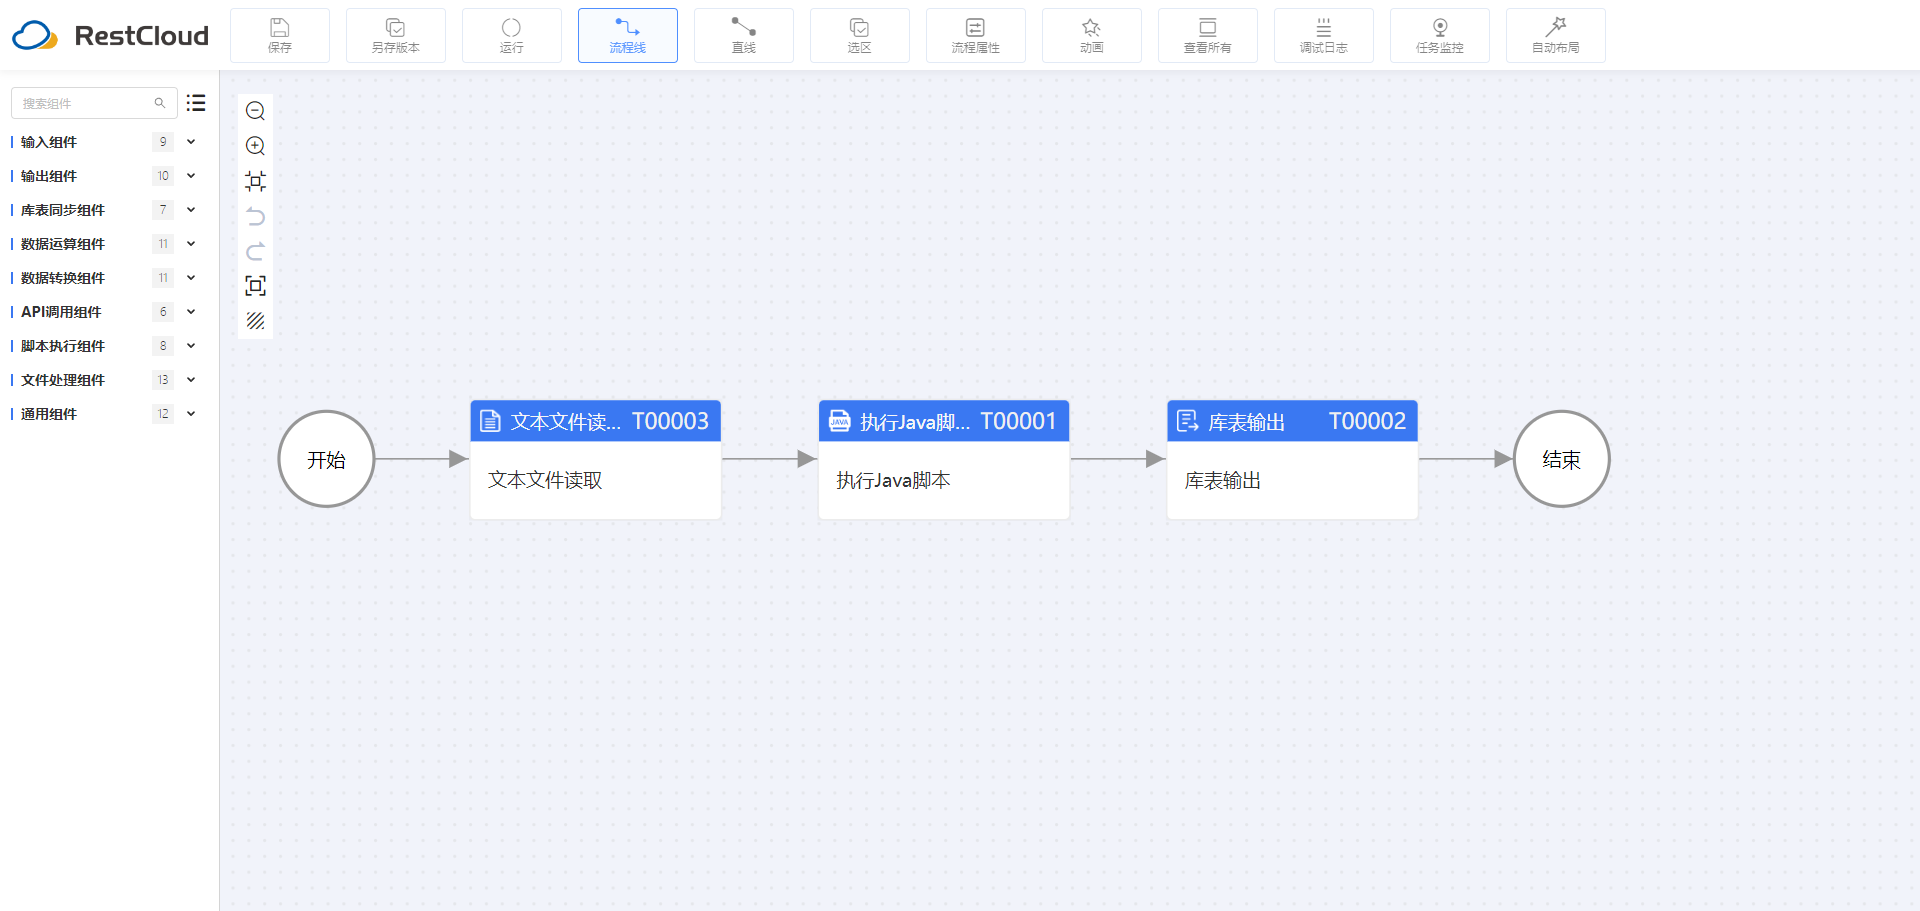Screen dimensions: 1920x911
Task: Select the T00001 执行Java脚本 node header
Action: point(944,421)
